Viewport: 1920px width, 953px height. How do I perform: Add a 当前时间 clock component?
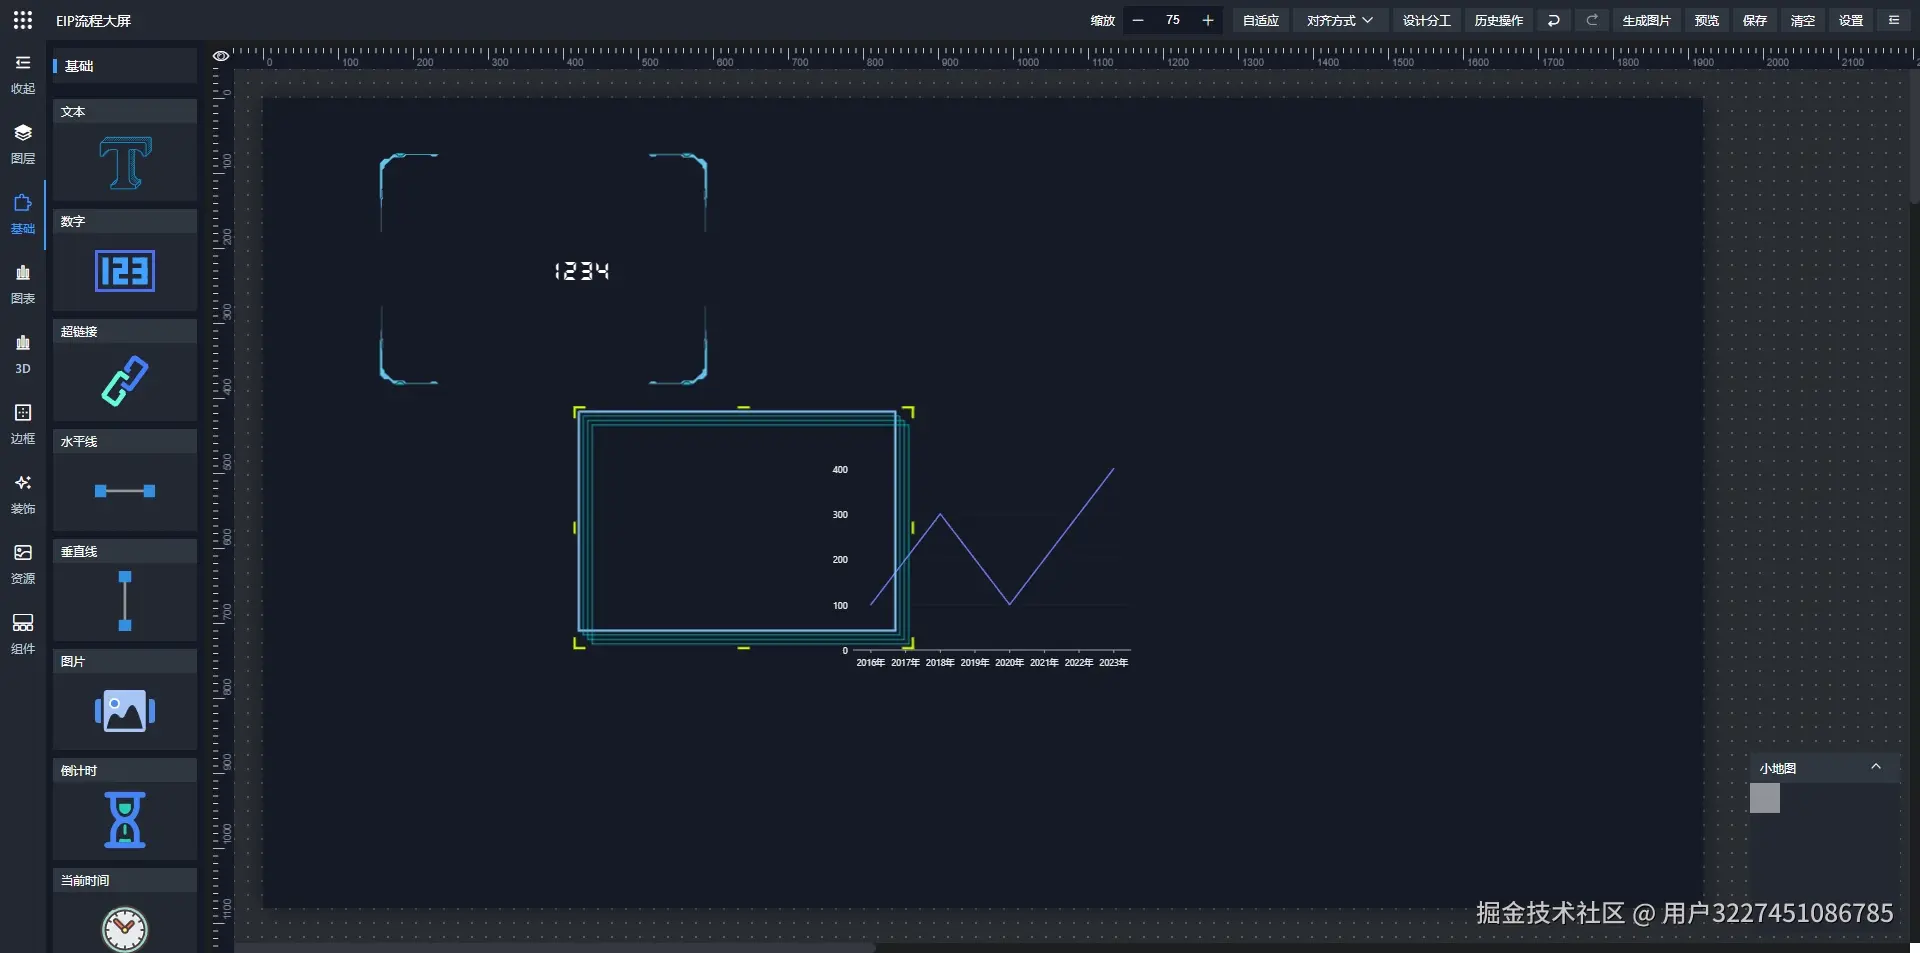tap(125, 911)
